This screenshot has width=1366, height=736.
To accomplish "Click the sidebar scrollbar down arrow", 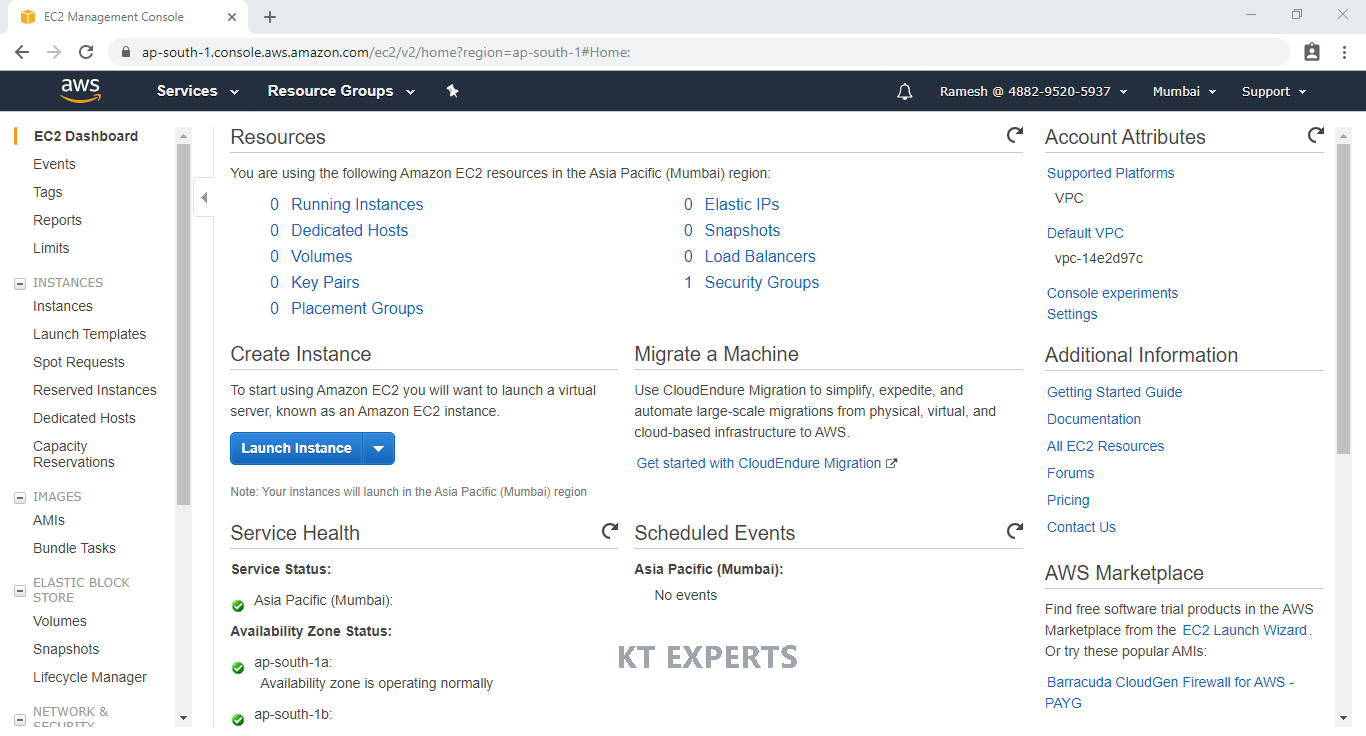I will pos(183,717).
